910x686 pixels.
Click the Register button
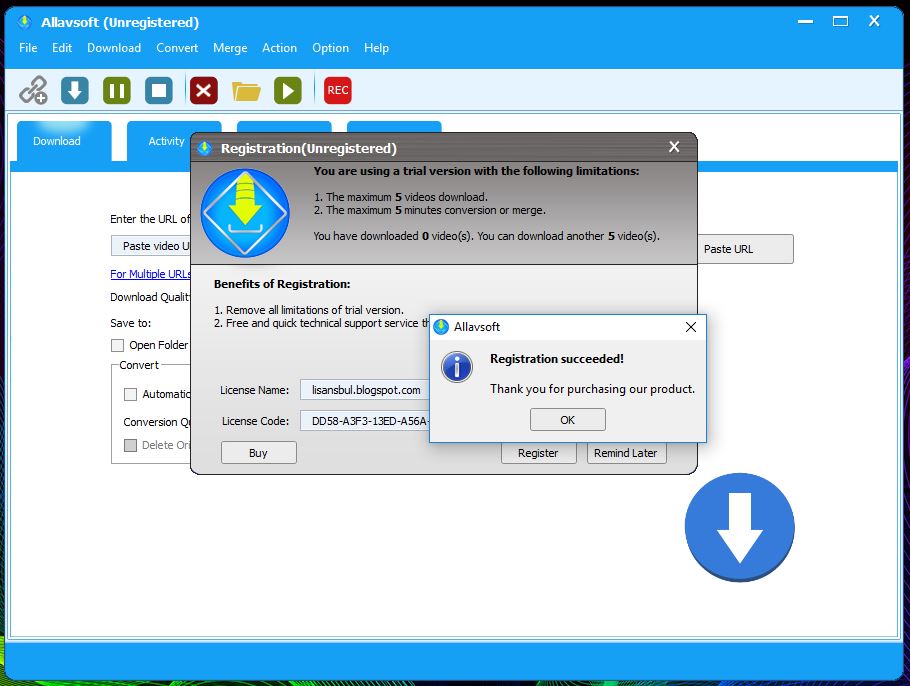click(538, 452)
